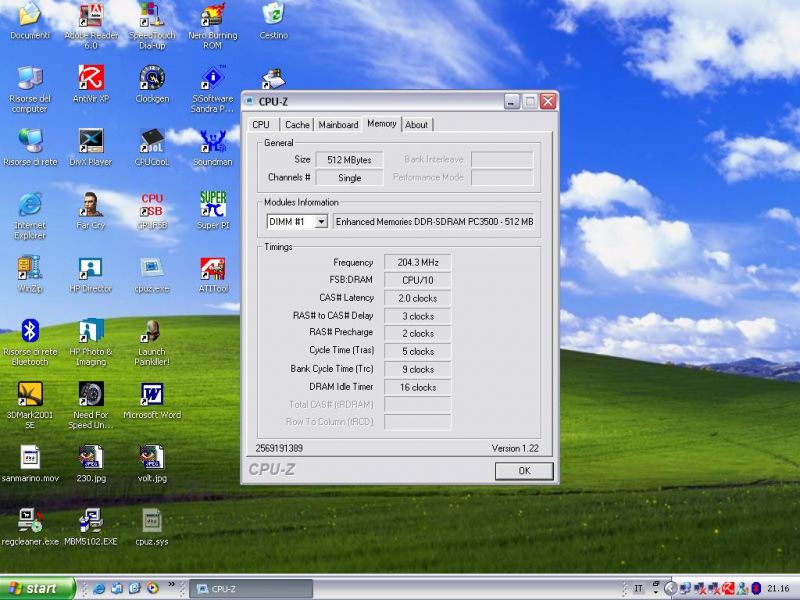Select the Clockgen desktop icon

pos(152,84)
